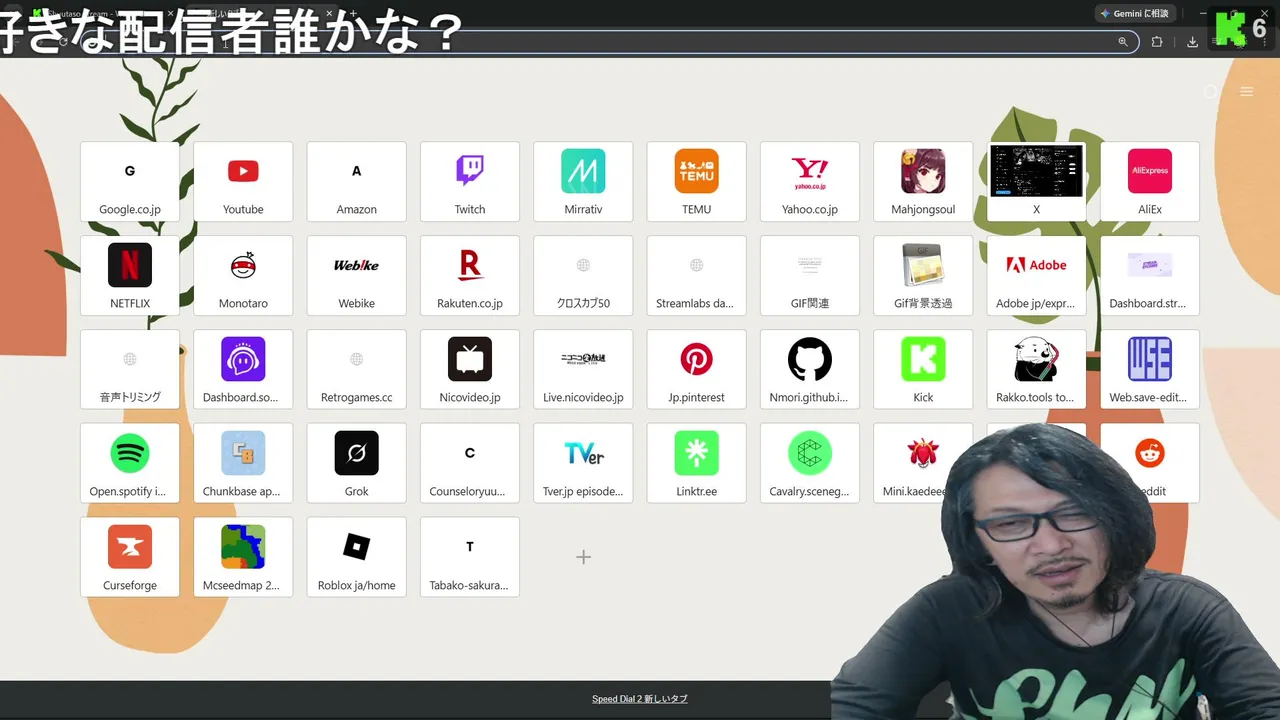Open the browser downloads icon

[1192, 42]
